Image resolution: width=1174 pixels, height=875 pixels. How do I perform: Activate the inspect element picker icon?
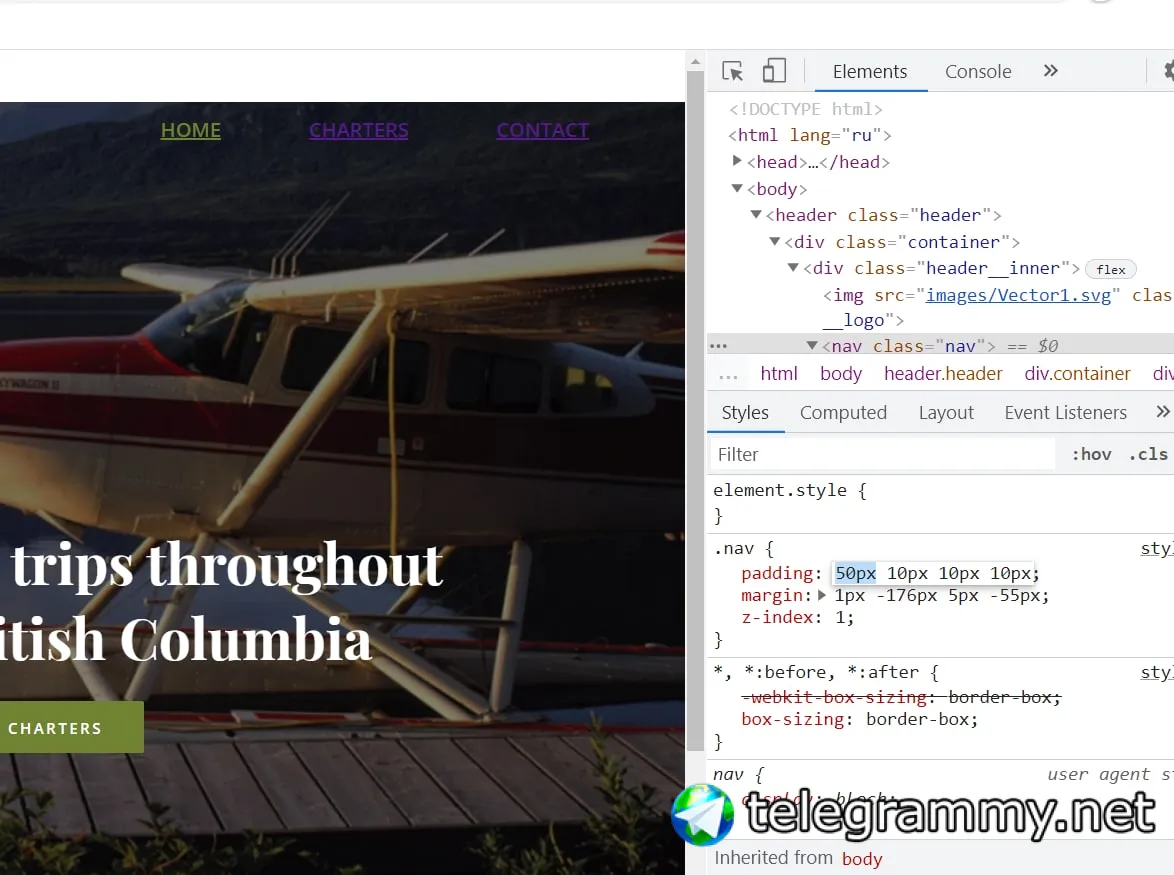point(732,71)
